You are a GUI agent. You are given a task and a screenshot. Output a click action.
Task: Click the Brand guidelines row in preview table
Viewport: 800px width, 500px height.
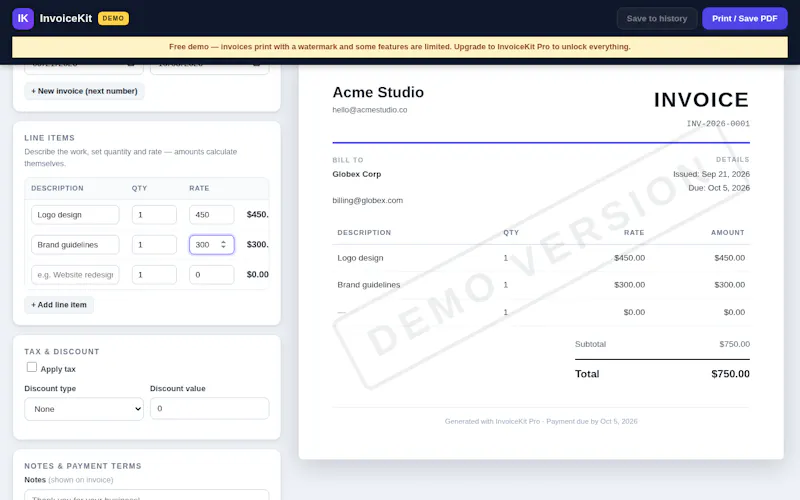click(x=541, y=285)
